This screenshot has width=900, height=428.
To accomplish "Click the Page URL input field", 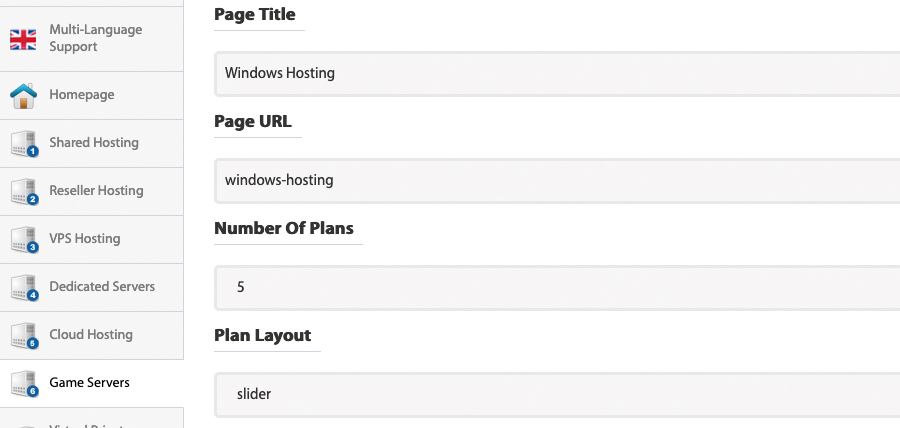I will pos(557,181).
